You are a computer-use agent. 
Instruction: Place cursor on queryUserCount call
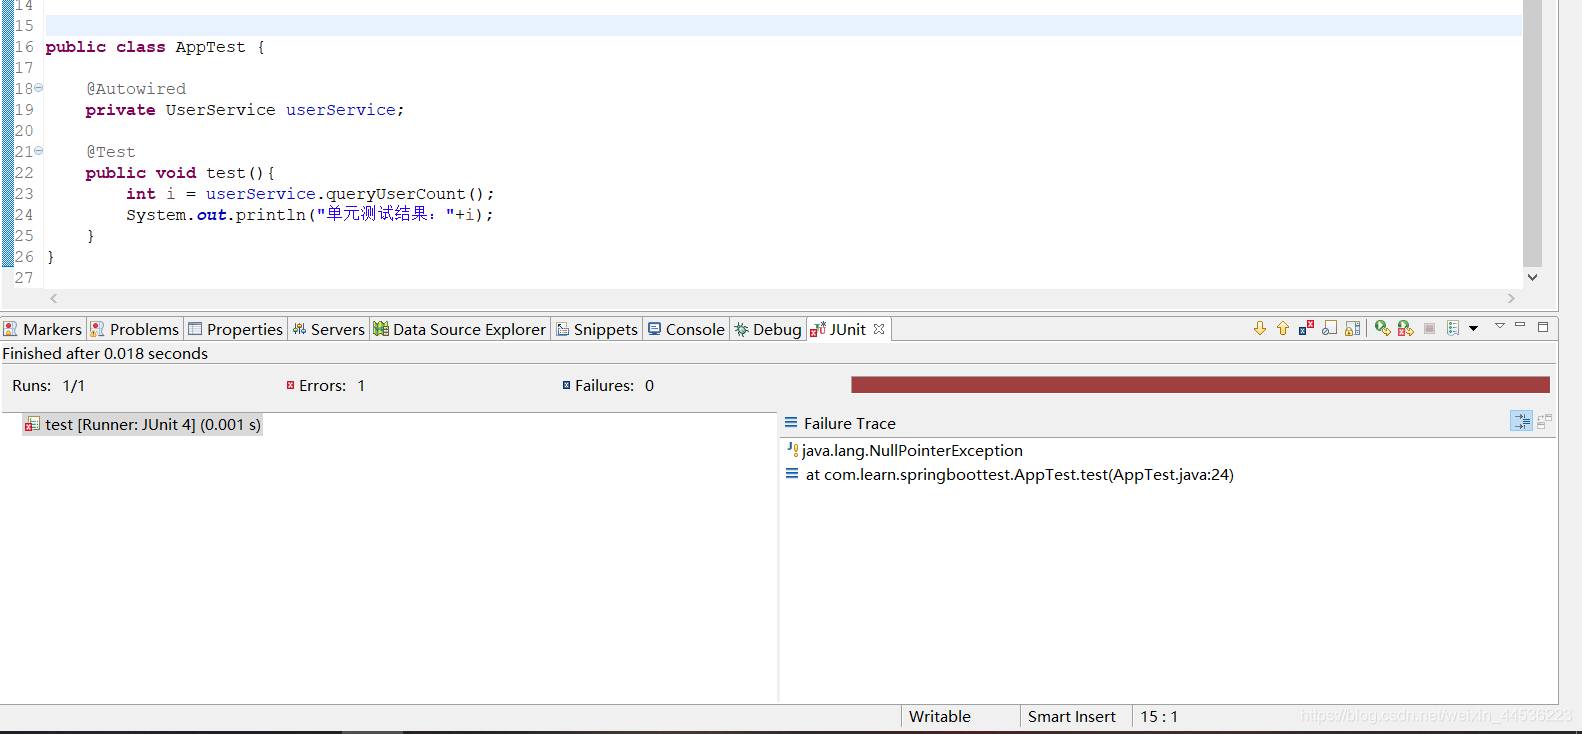[395, 194]
